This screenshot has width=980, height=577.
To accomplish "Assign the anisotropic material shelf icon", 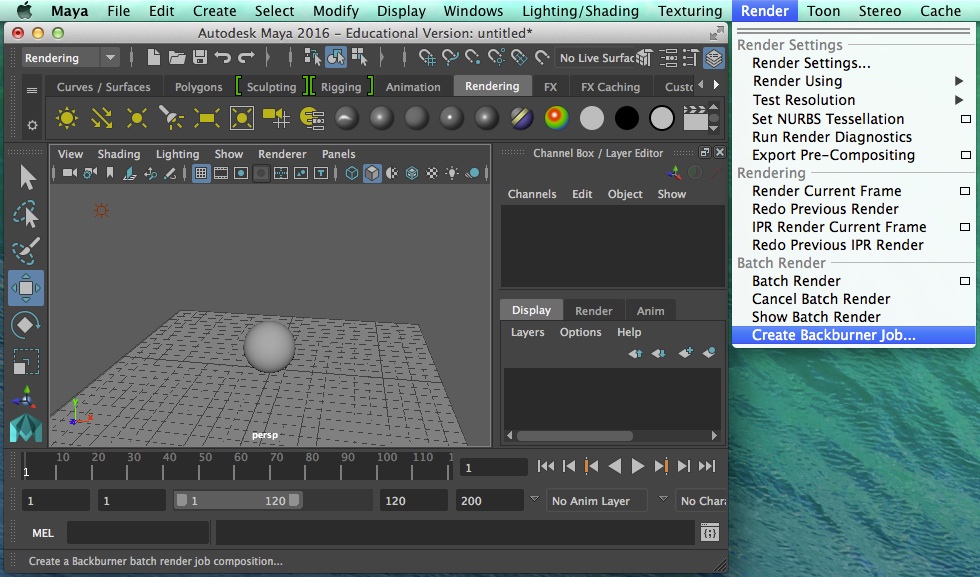I will (x=346, y=118).
